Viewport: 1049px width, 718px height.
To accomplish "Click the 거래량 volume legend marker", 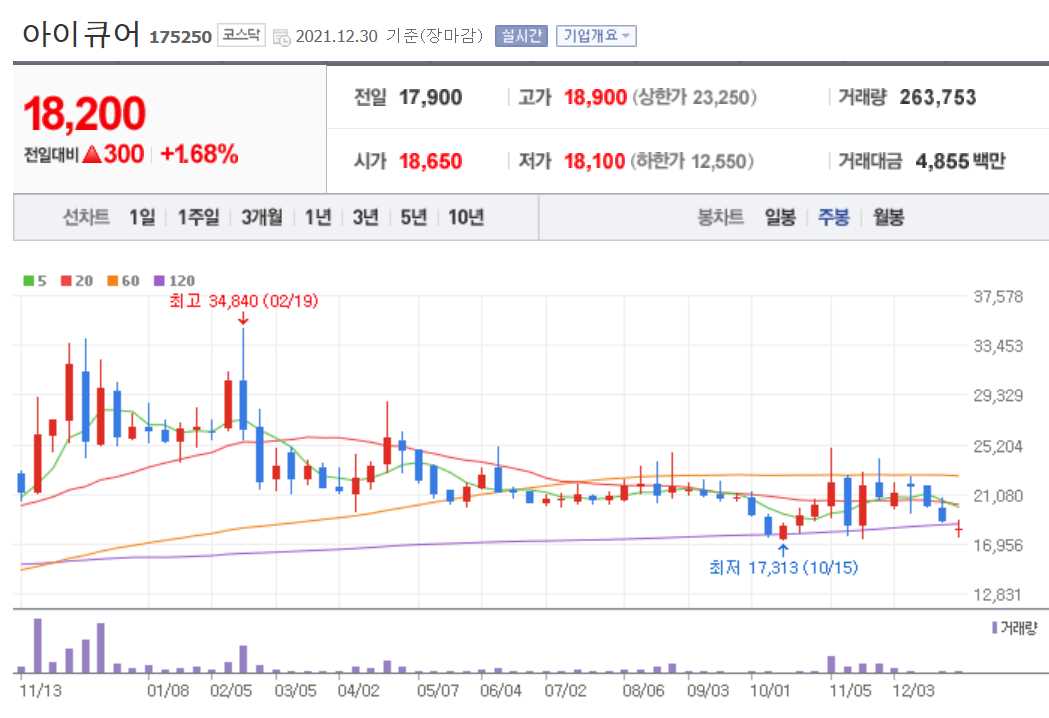I will (1014, 628).
